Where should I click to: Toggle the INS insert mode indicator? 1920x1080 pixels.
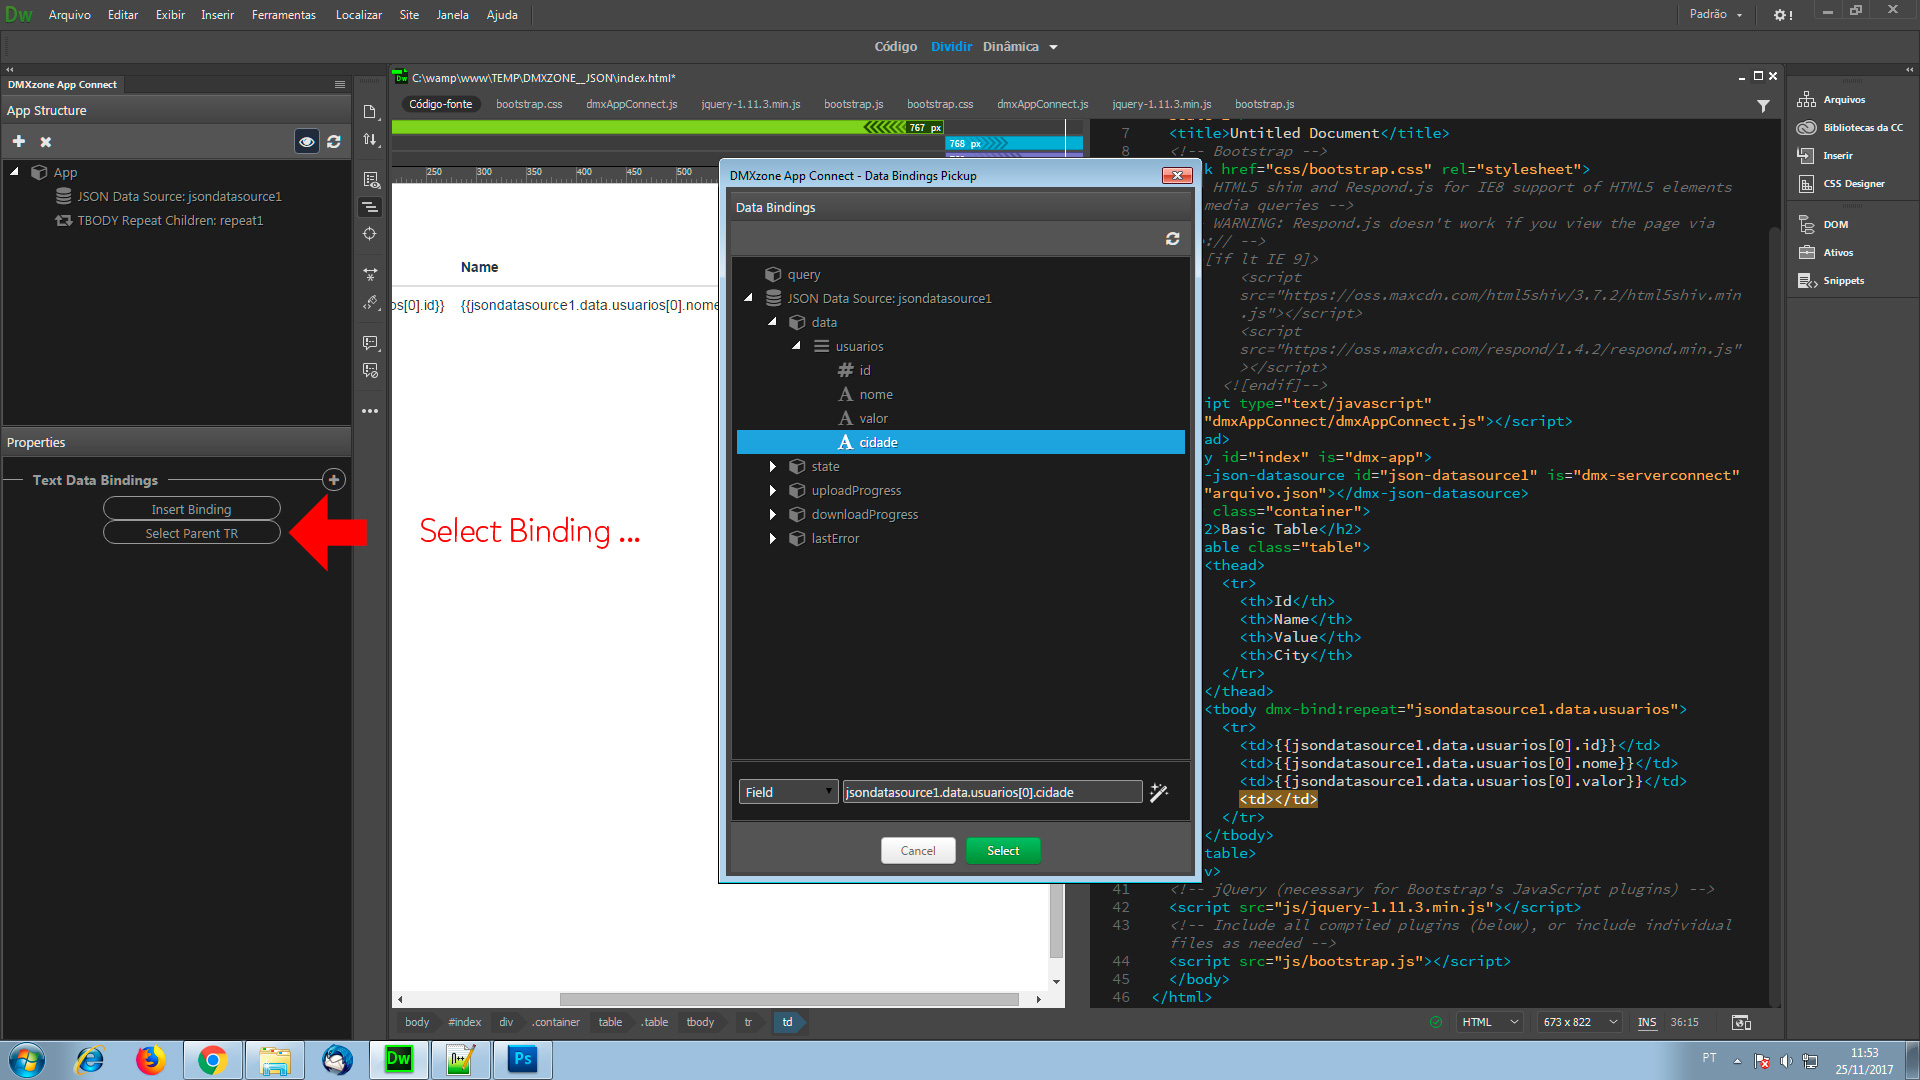coord(1647,1022)
